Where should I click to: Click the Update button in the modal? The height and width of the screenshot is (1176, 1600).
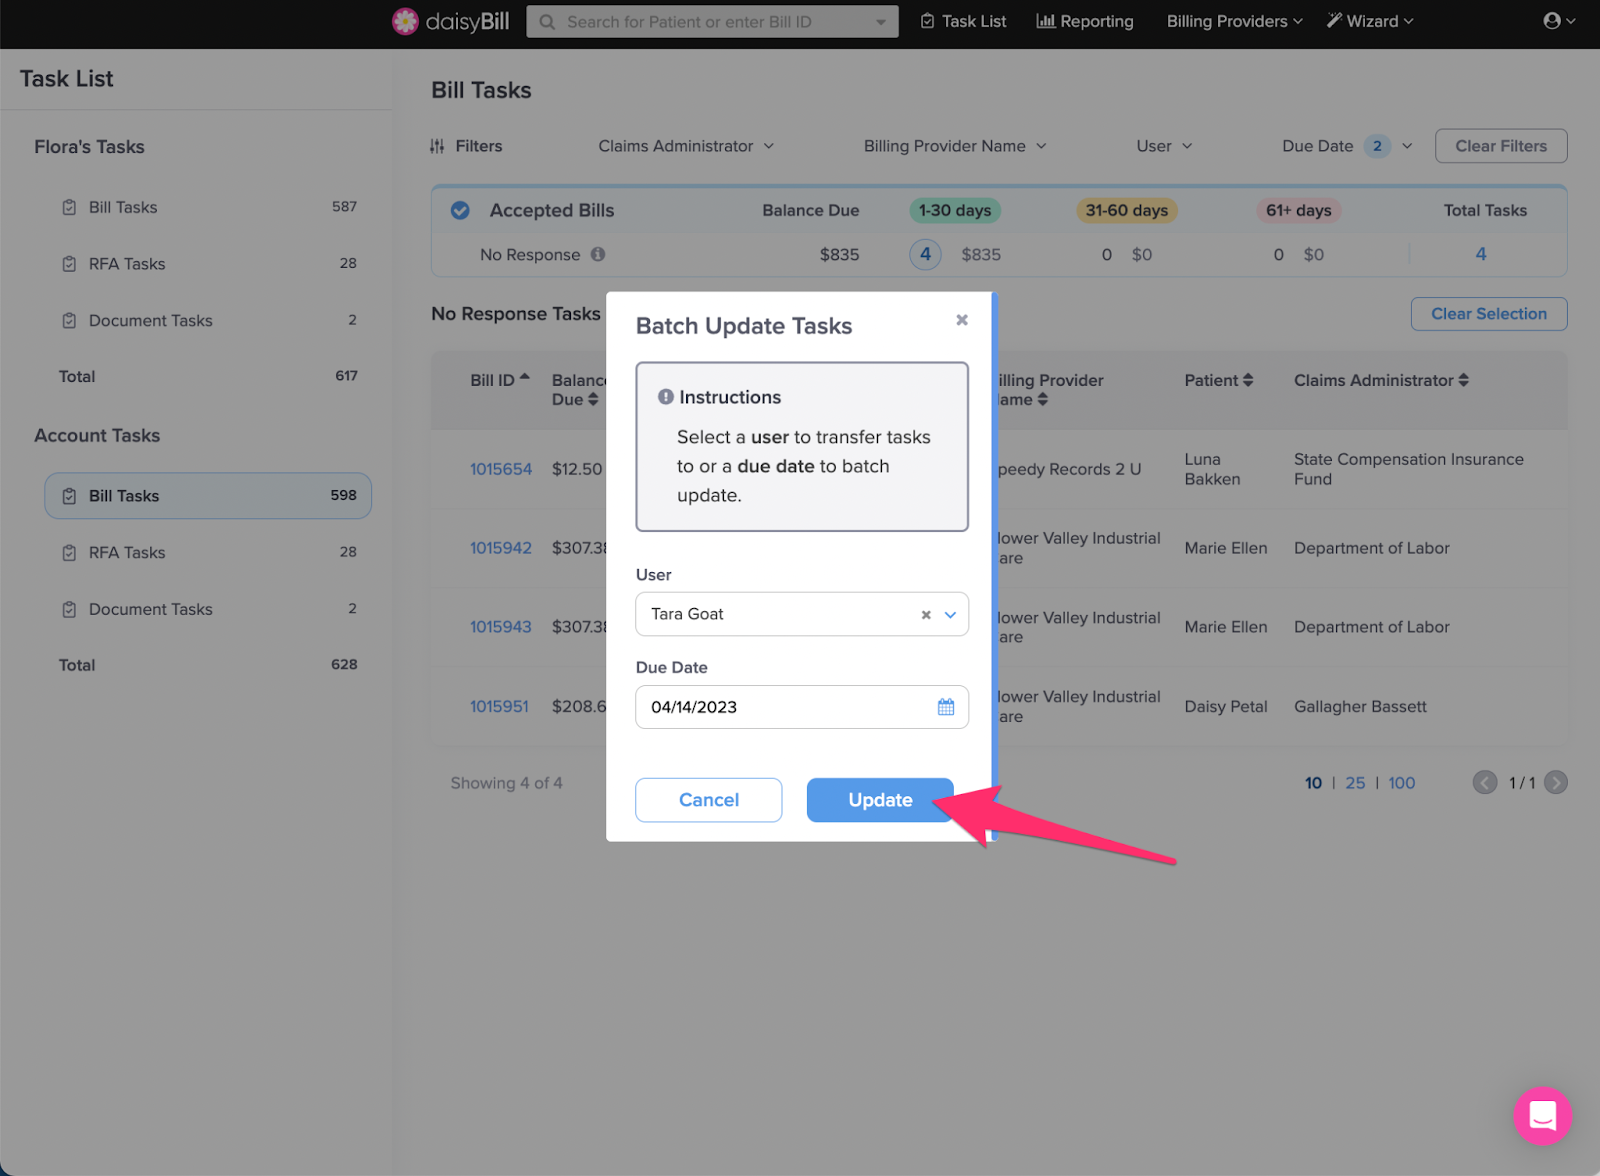(x=879, y=800)
